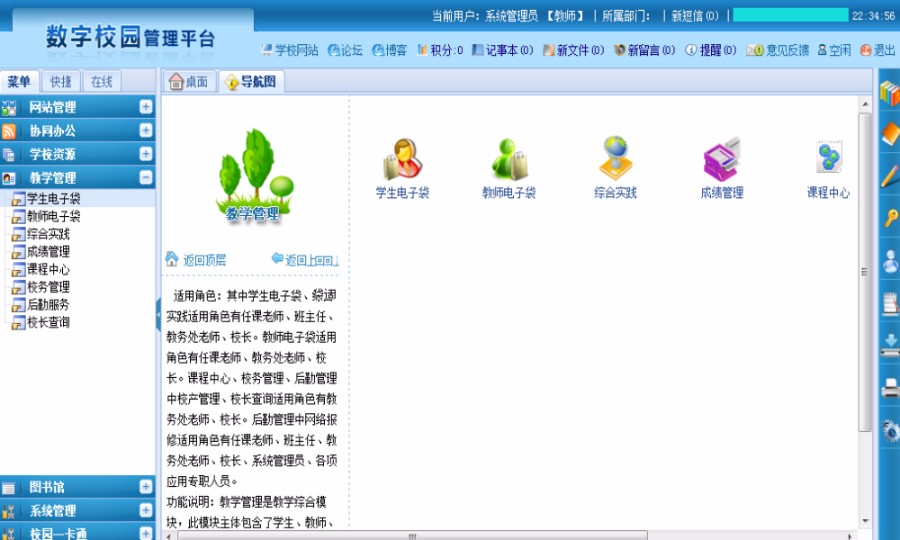The height and width of the screenshot is (540, 900).
Task: Click the notepad icon in right sidebar
Action: [x=891, y=304]
